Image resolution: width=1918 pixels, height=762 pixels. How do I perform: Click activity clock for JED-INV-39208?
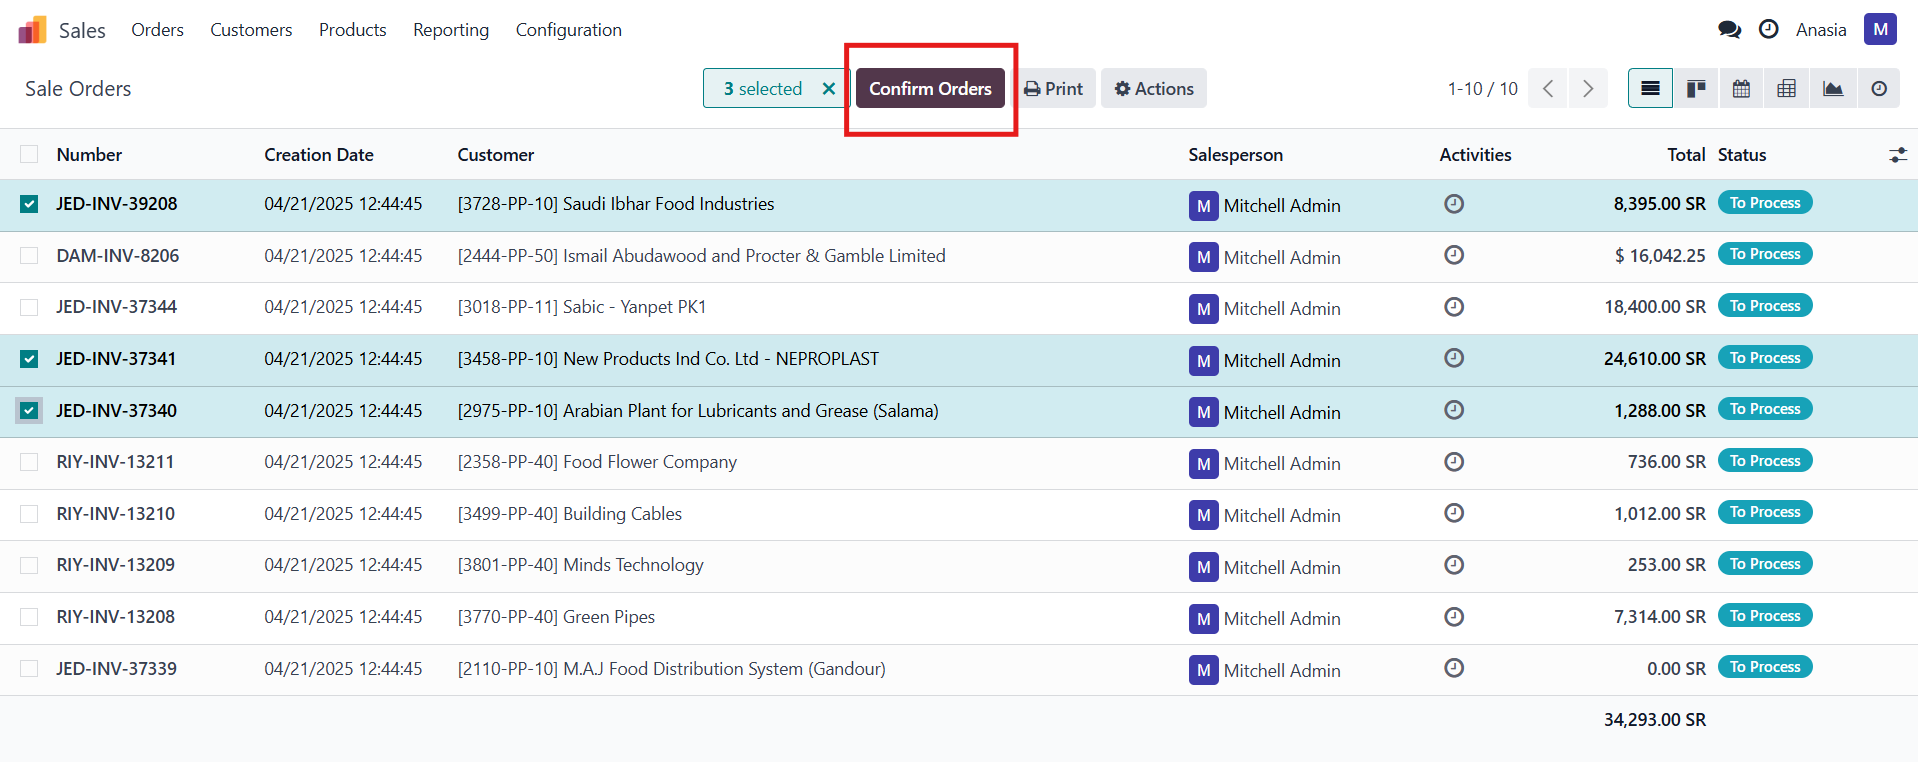click(1454, 204)
